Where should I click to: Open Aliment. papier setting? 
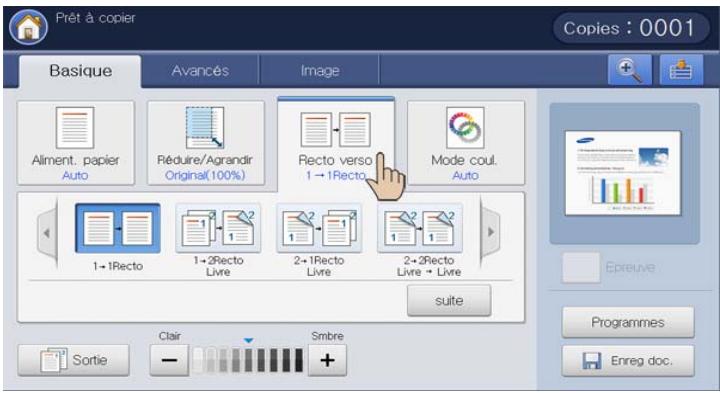tap(76, 143)
